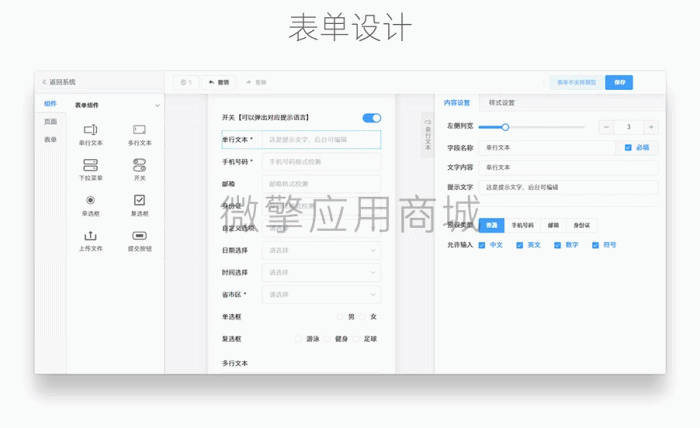Toggle the 必填 required checkbox

(x=628, y=147)
